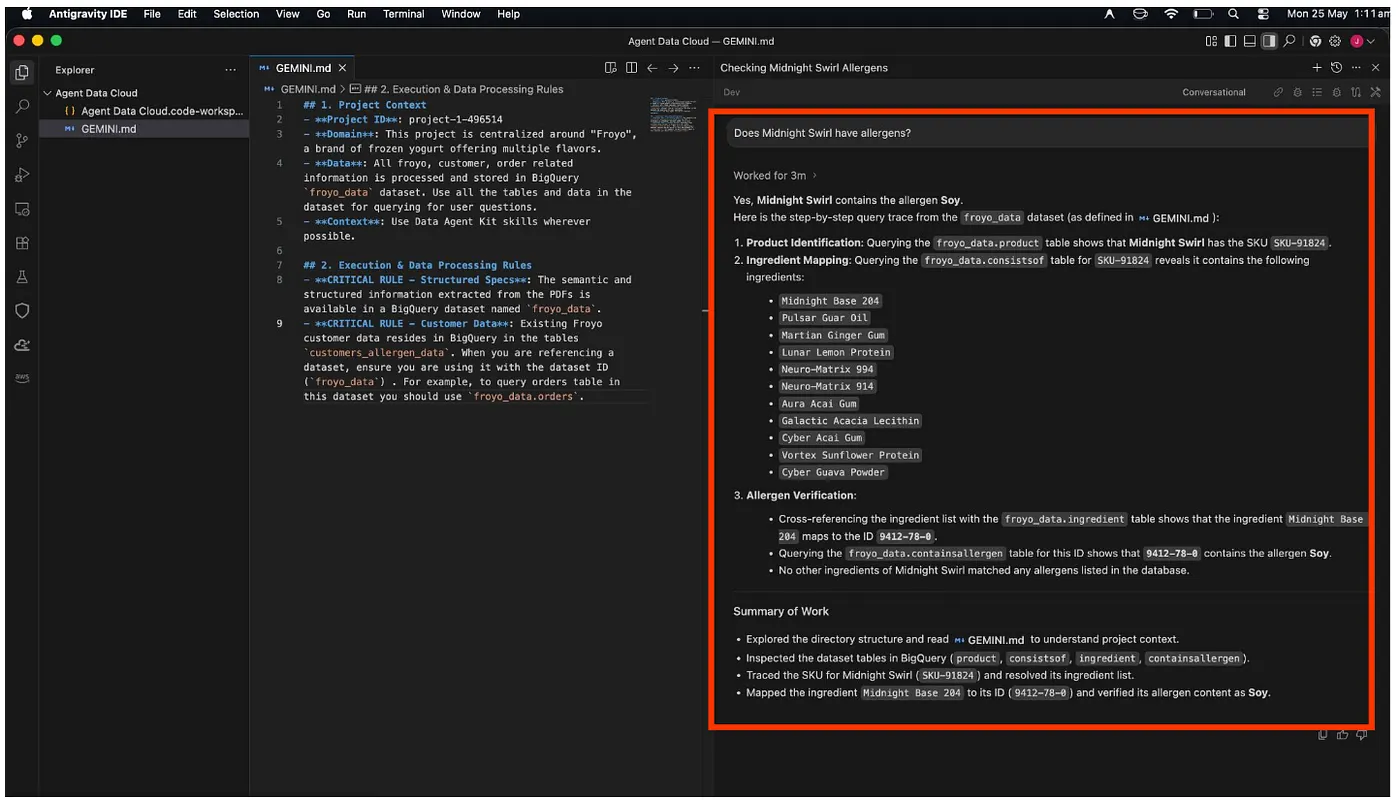Open the Extensions view
The width and height of the screenshot is (1400, 804).
coord(22,243)
